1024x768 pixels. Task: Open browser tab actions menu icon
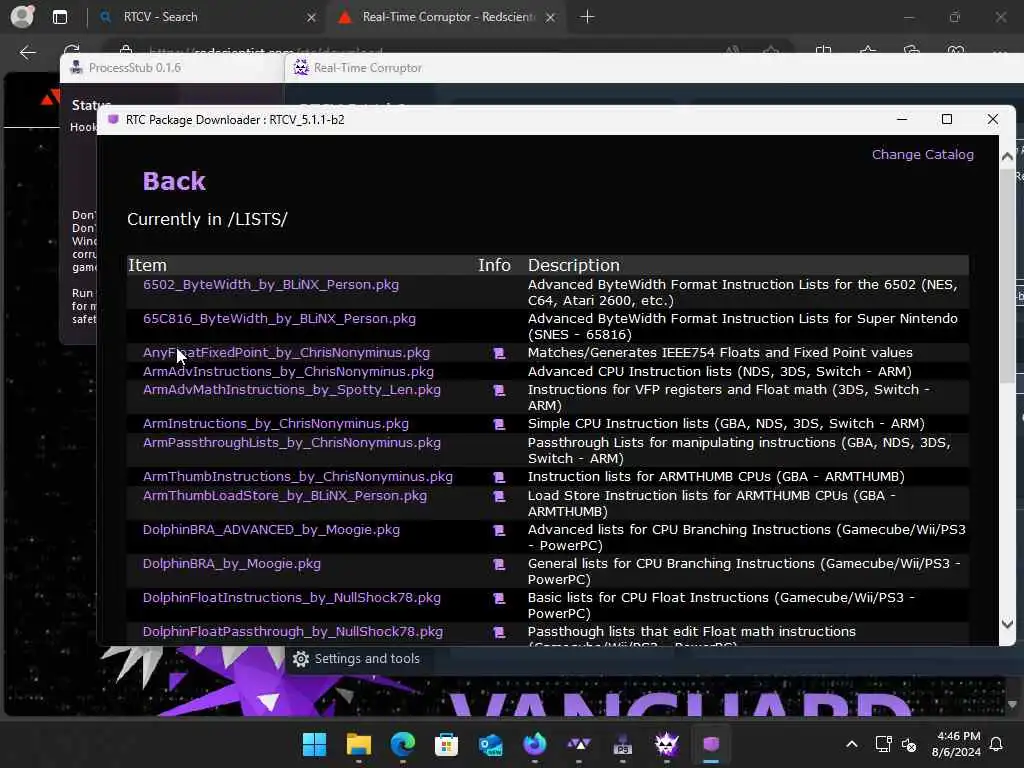(60, 17)
